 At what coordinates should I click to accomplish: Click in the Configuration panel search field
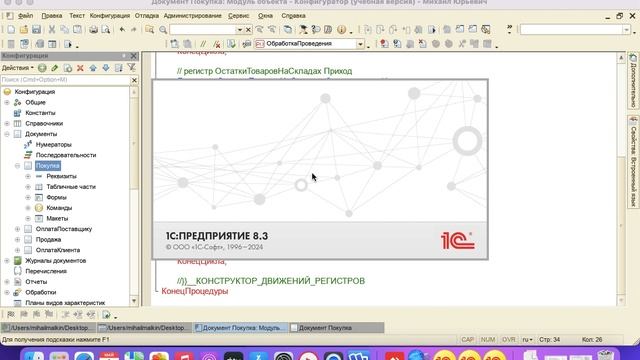(x=65, y=80)
